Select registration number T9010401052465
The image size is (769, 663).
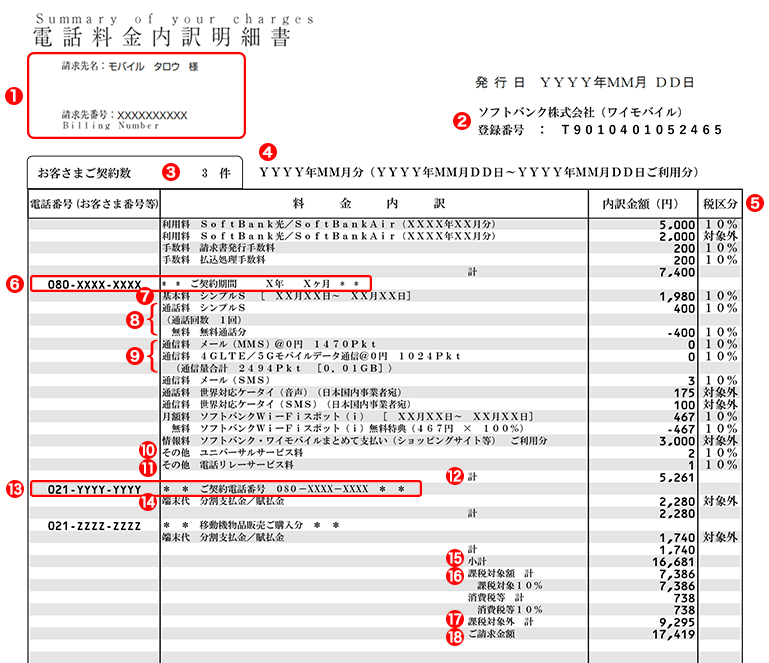click(x=642, y=130)
